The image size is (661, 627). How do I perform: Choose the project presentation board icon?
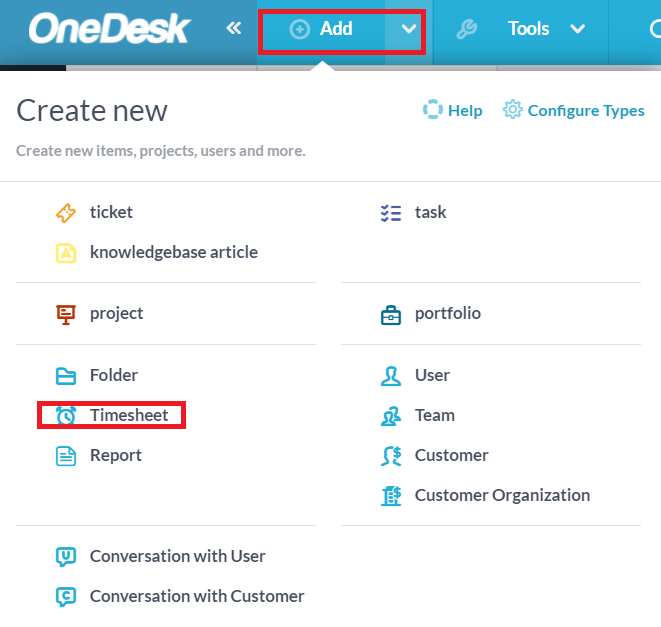pos(66,314)
